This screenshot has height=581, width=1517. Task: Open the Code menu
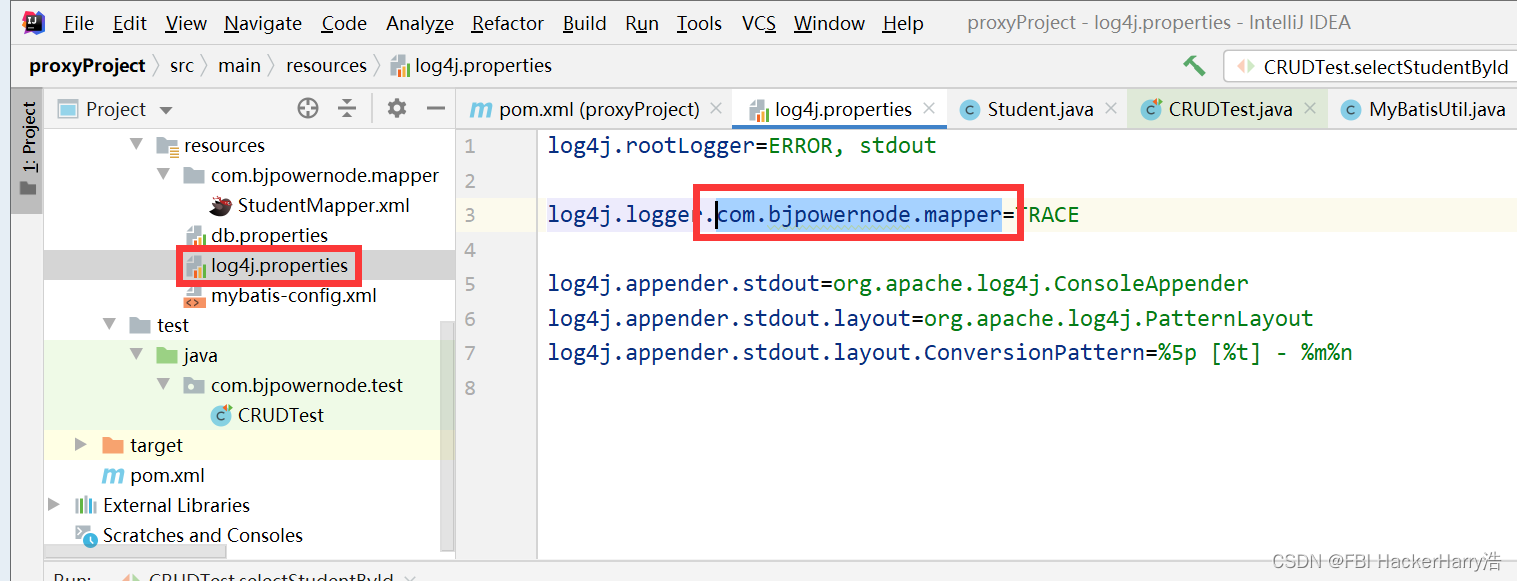pos(344,23)
